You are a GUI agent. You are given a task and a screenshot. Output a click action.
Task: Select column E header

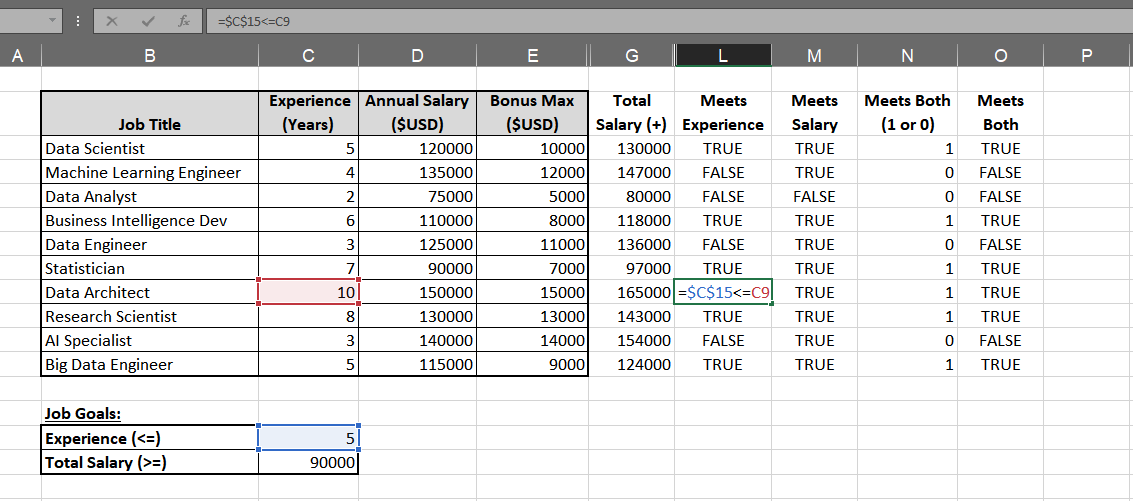pyautogui.click(x=532, y=55)
